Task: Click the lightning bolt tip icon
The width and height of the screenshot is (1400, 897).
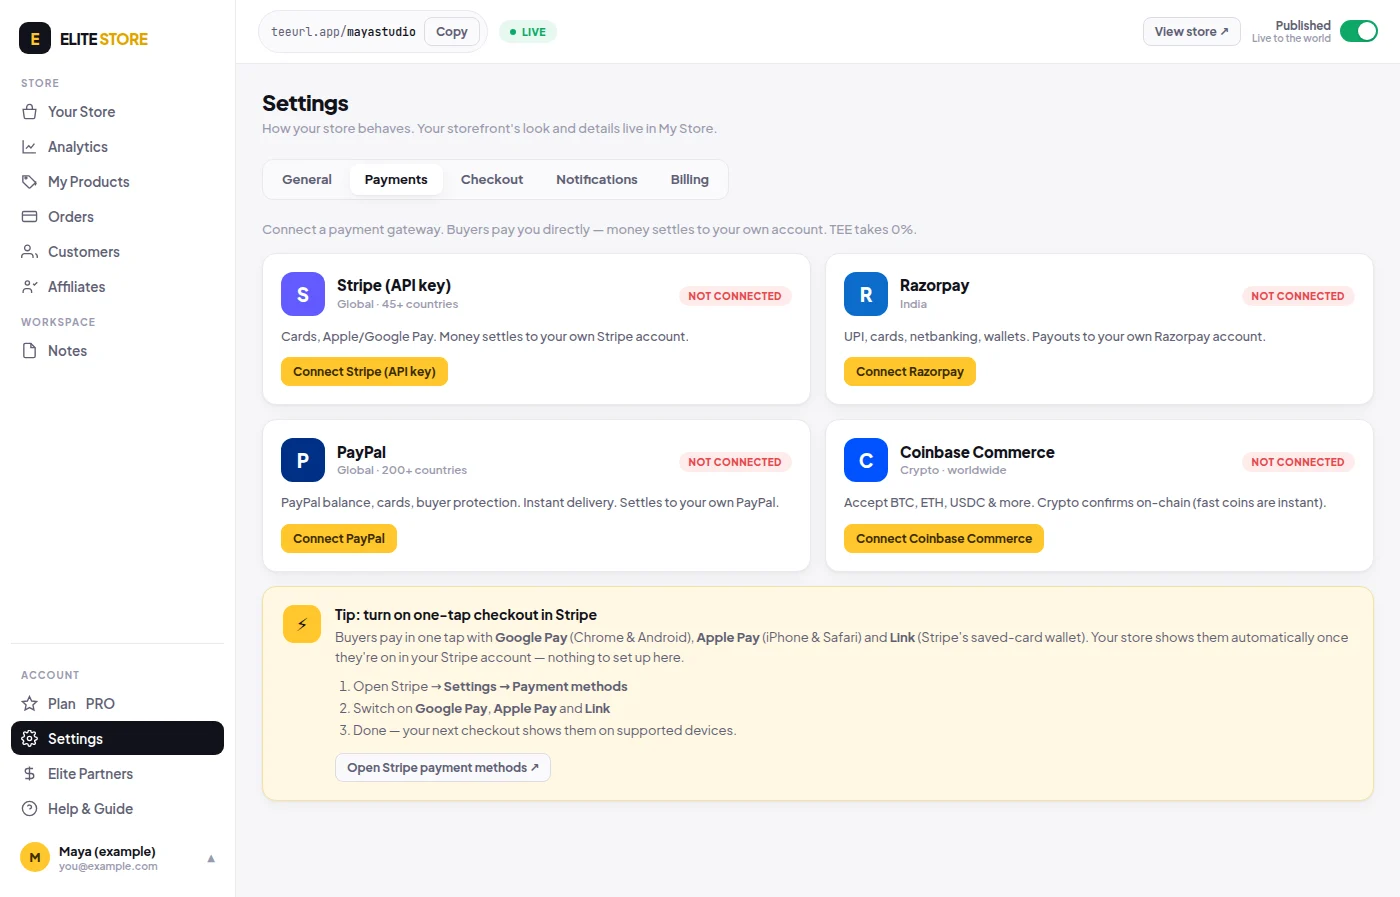Action: (x=302, y=624)
